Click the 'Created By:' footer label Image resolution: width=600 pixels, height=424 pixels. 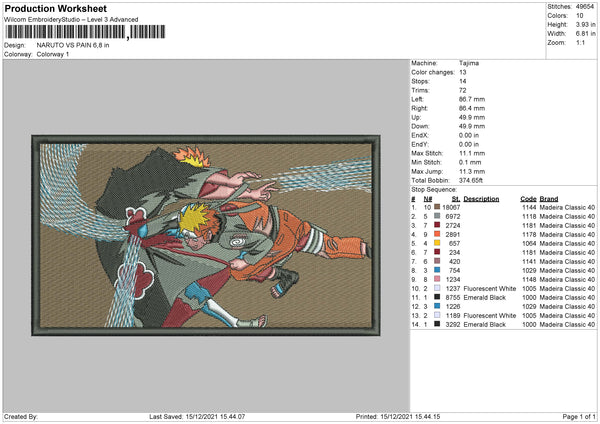(21, 417)
